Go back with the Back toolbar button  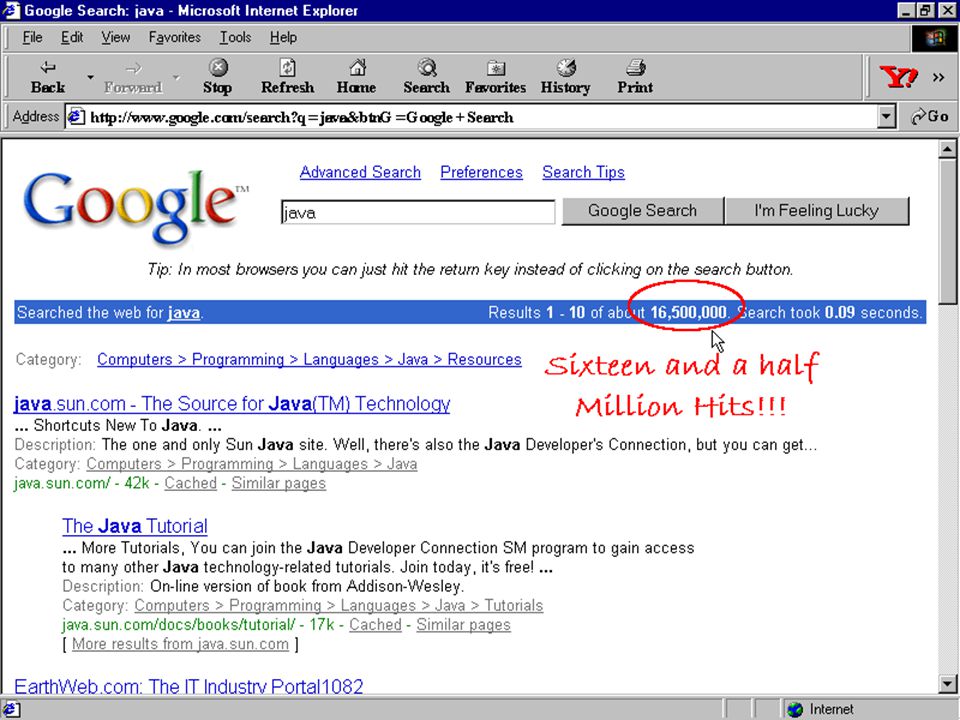tap(48, 77)
